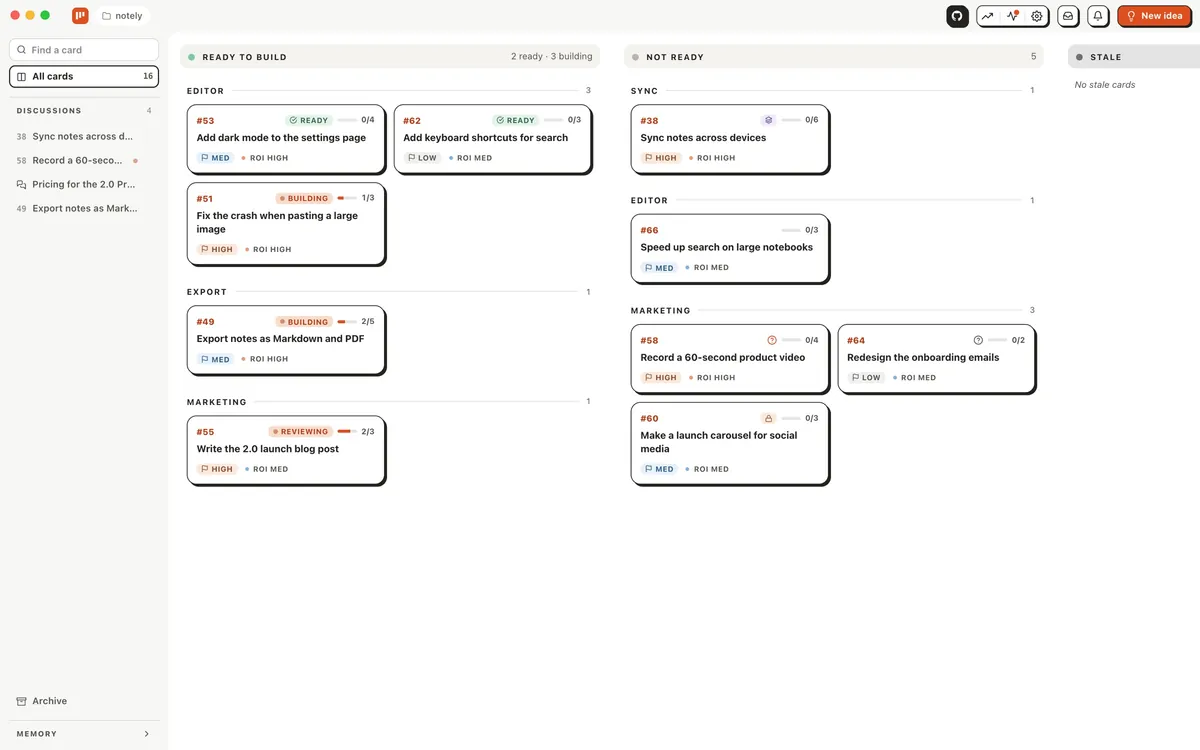Click the READY badge on card #53

[309, 120]
